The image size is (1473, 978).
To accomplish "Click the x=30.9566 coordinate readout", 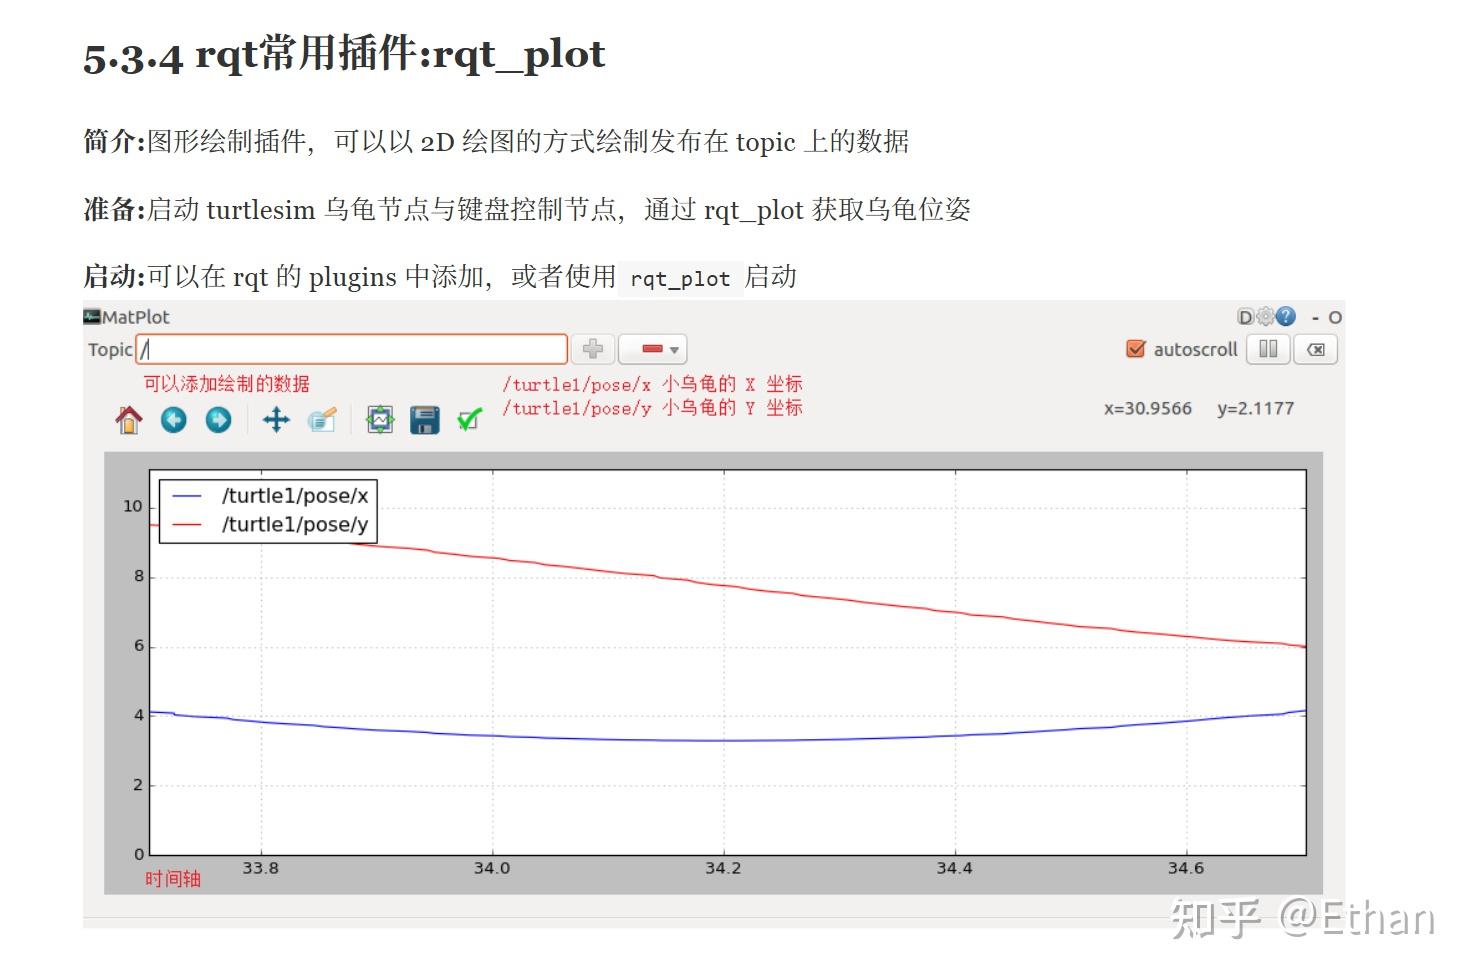I will tap(1148, 408).
